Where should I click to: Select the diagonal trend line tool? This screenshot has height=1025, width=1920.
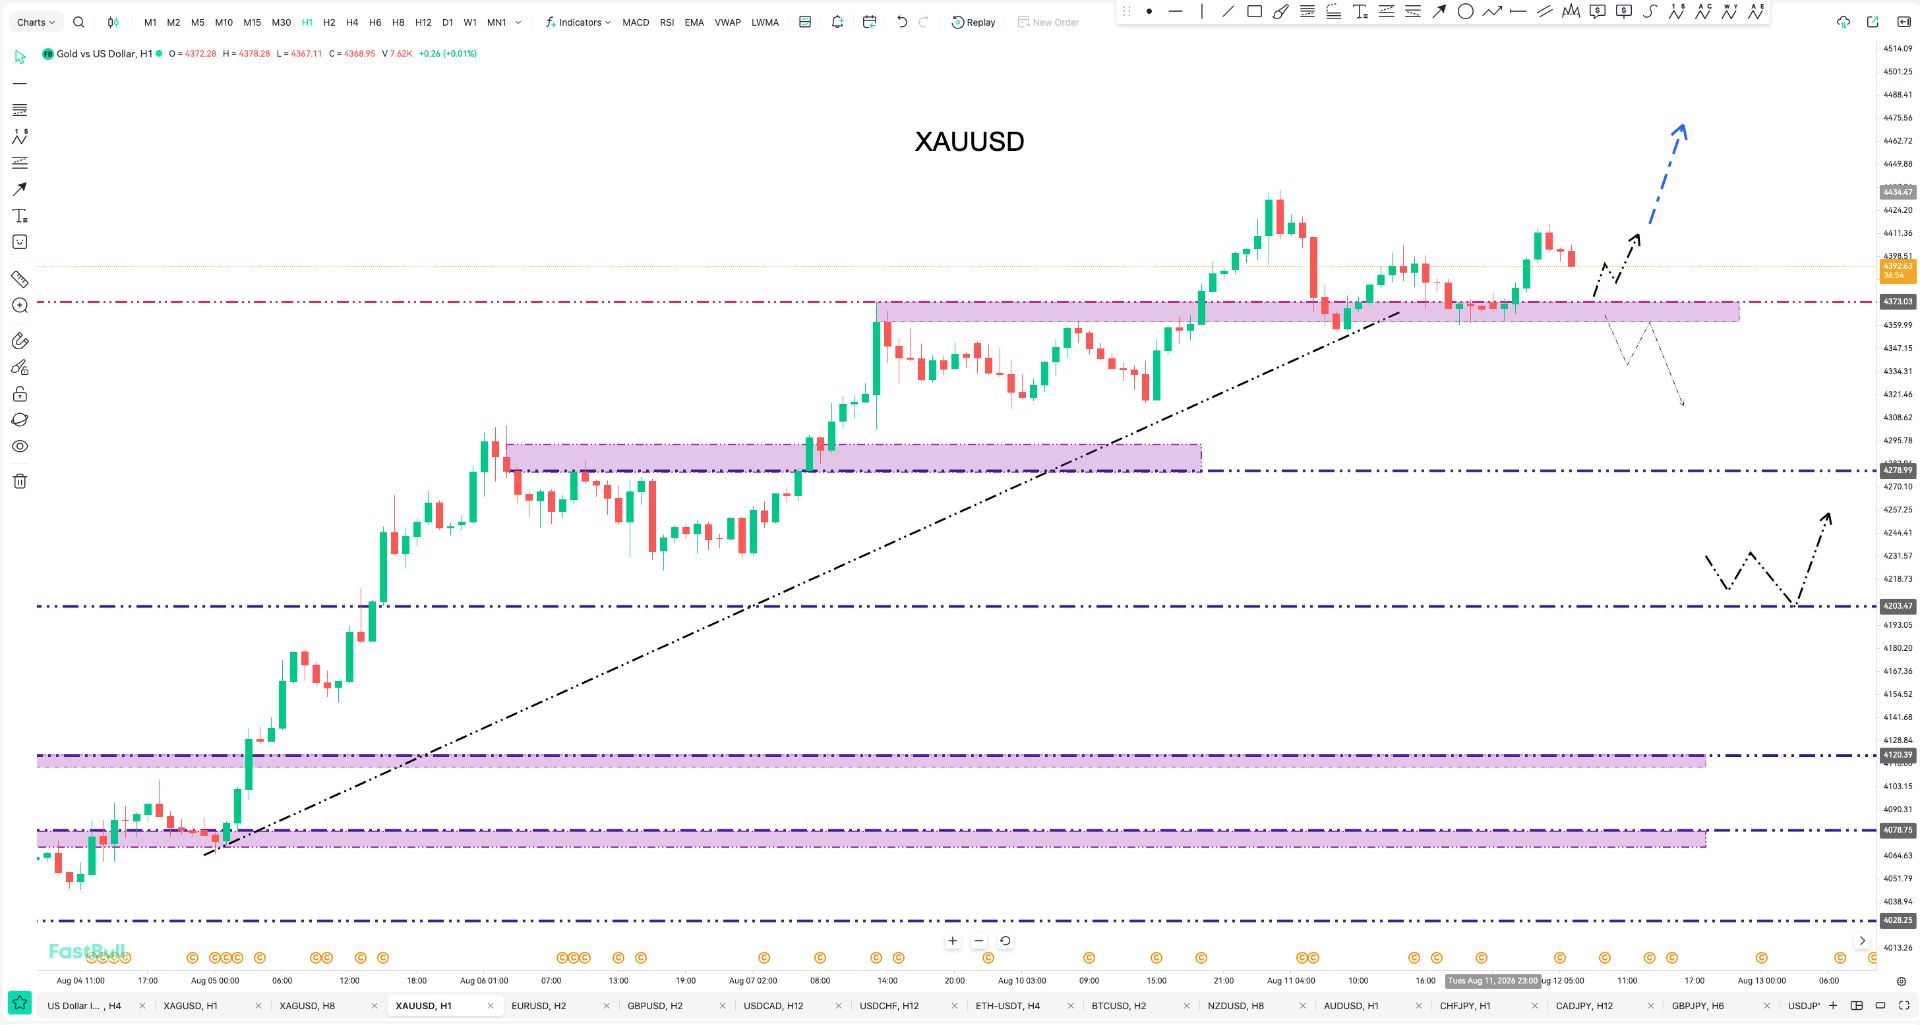[x=1228, y=12]
